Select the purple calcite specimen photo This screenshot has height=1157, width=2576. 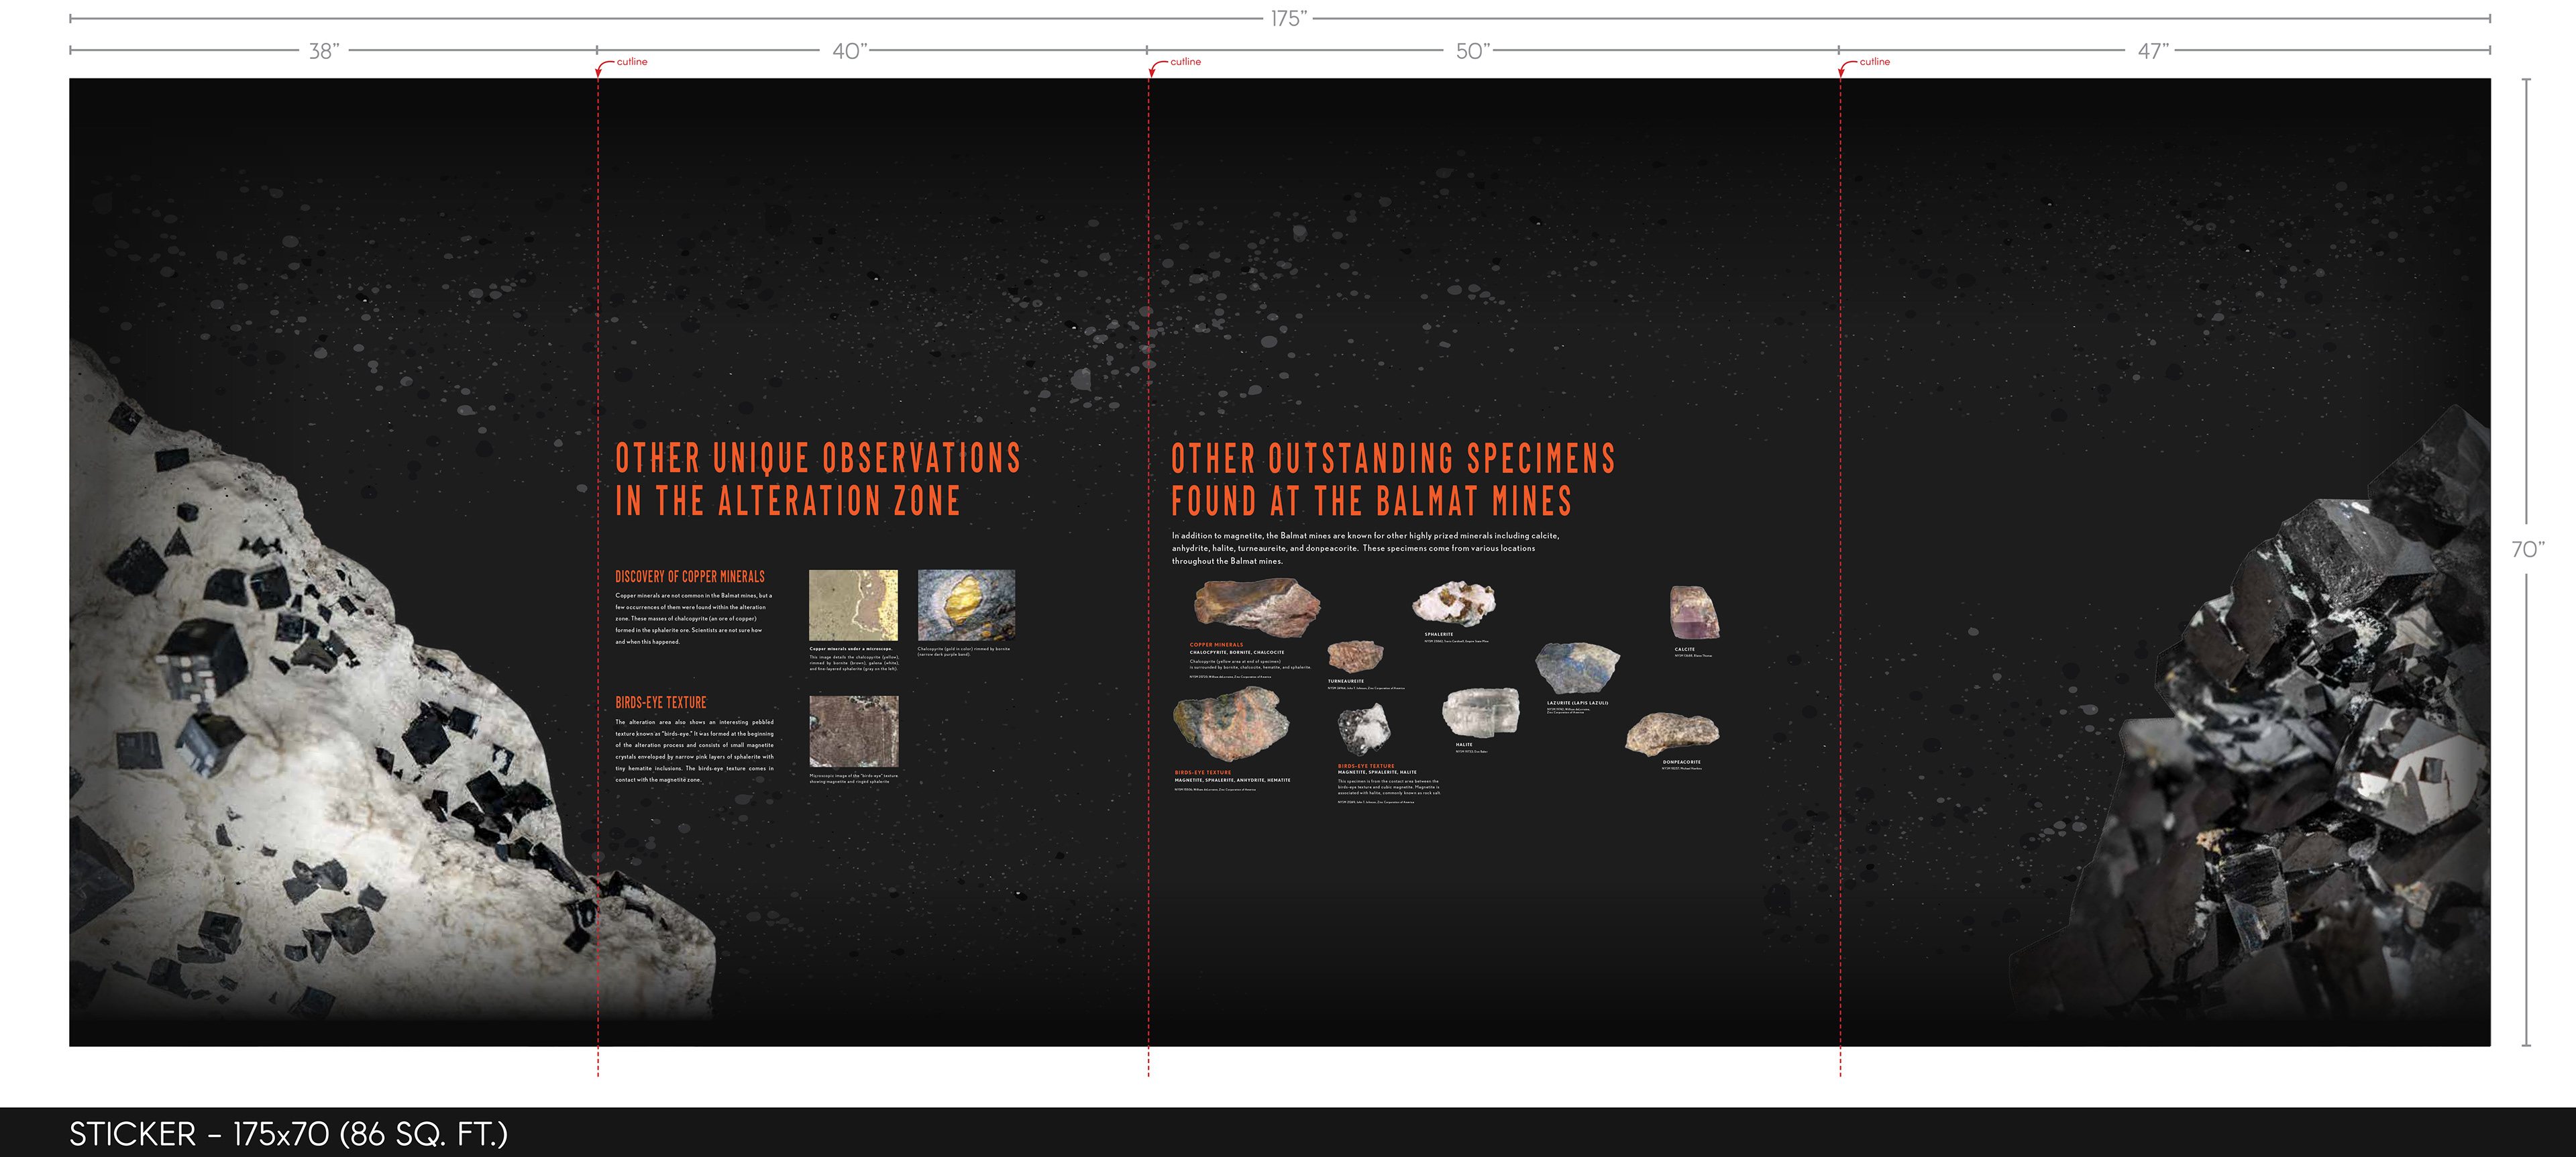pyautogui.click(x=1694, y=613)
